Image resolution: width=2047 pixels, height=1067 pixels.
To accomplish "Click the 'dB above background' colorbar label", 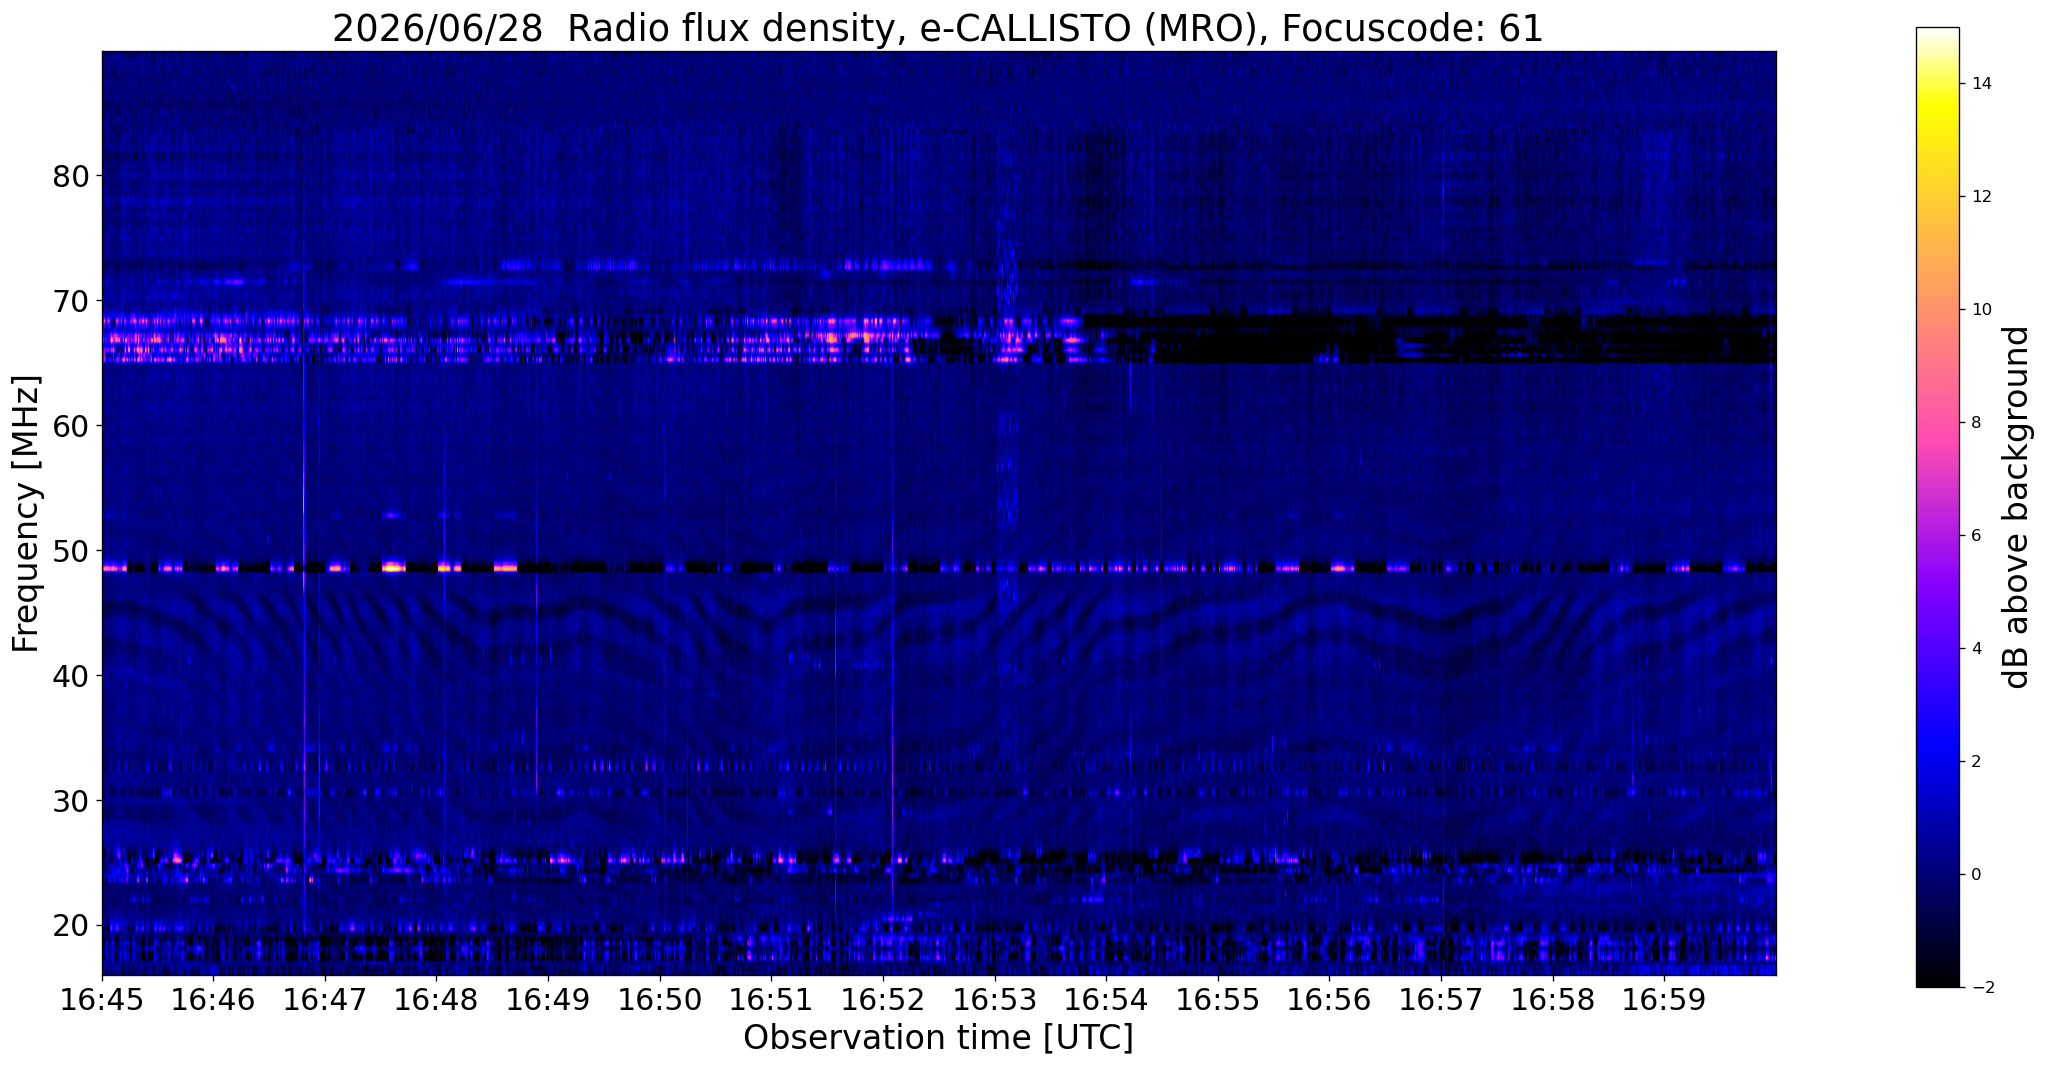I will coord(2017,507).
